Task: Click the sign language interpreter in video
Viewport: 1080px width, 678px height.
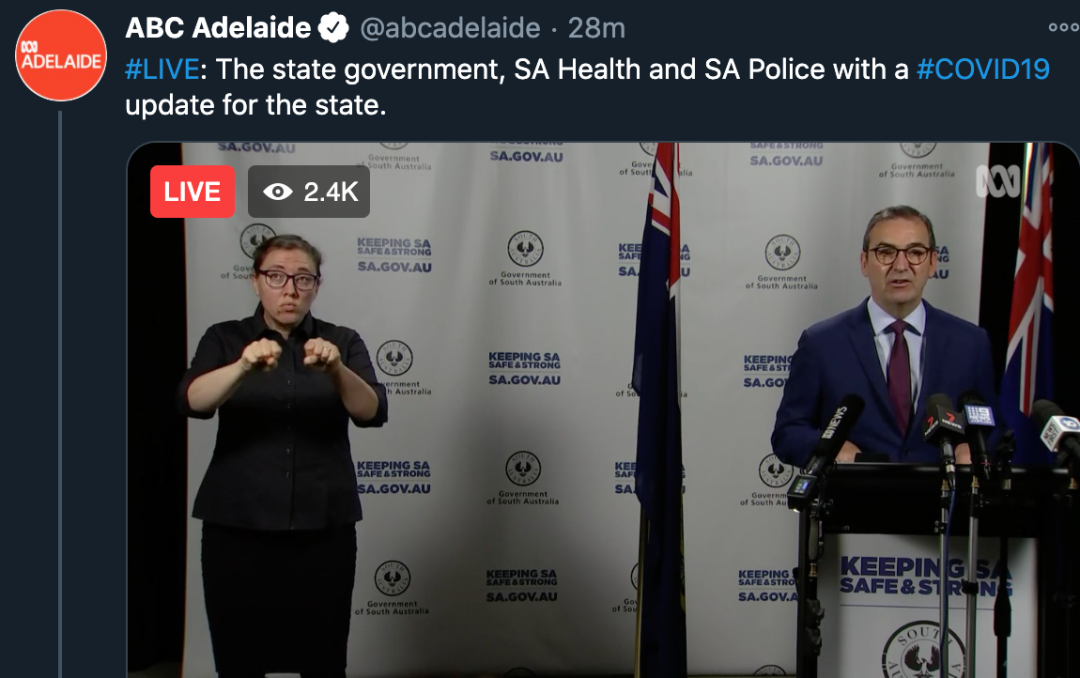Action: tap(282, 455)
